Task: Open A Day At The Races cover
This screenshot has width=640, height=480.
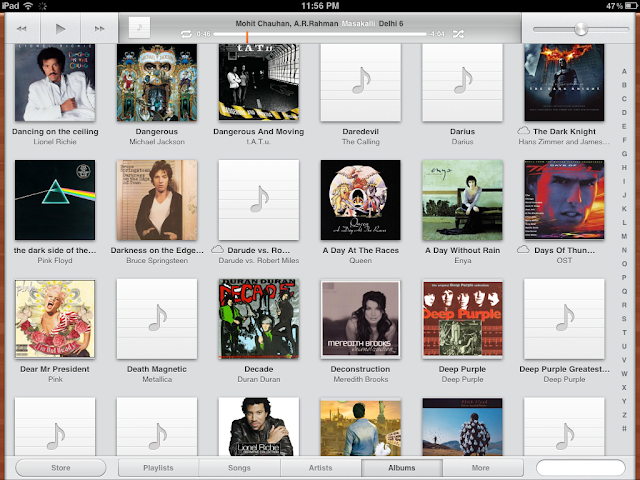Action: pos(360,200)
